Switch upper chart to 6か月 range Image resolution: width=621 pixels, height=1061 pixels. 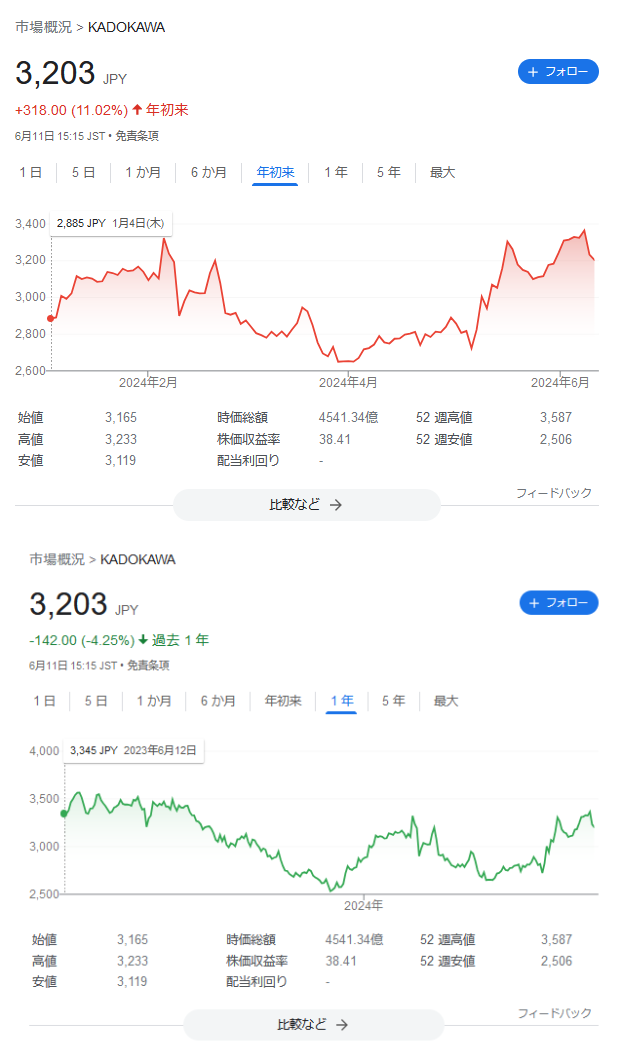pos(209,173)
